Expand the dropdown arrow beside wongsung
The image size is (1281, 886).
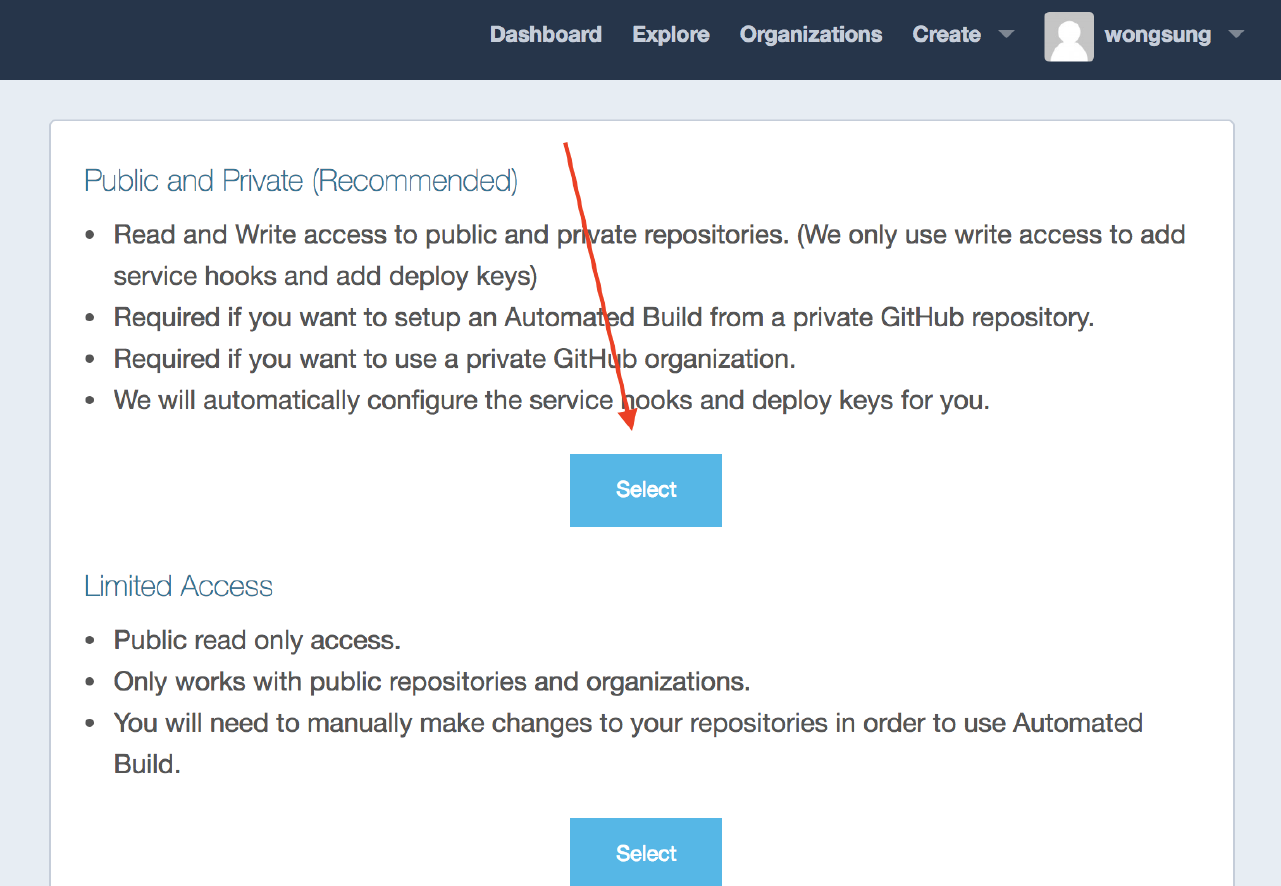point(1236,35)
